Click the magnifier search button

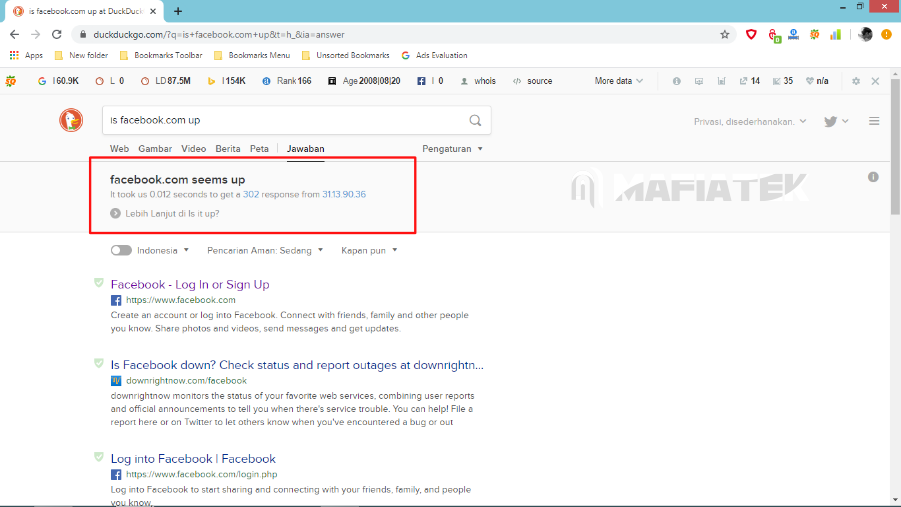tap(475, 120)
